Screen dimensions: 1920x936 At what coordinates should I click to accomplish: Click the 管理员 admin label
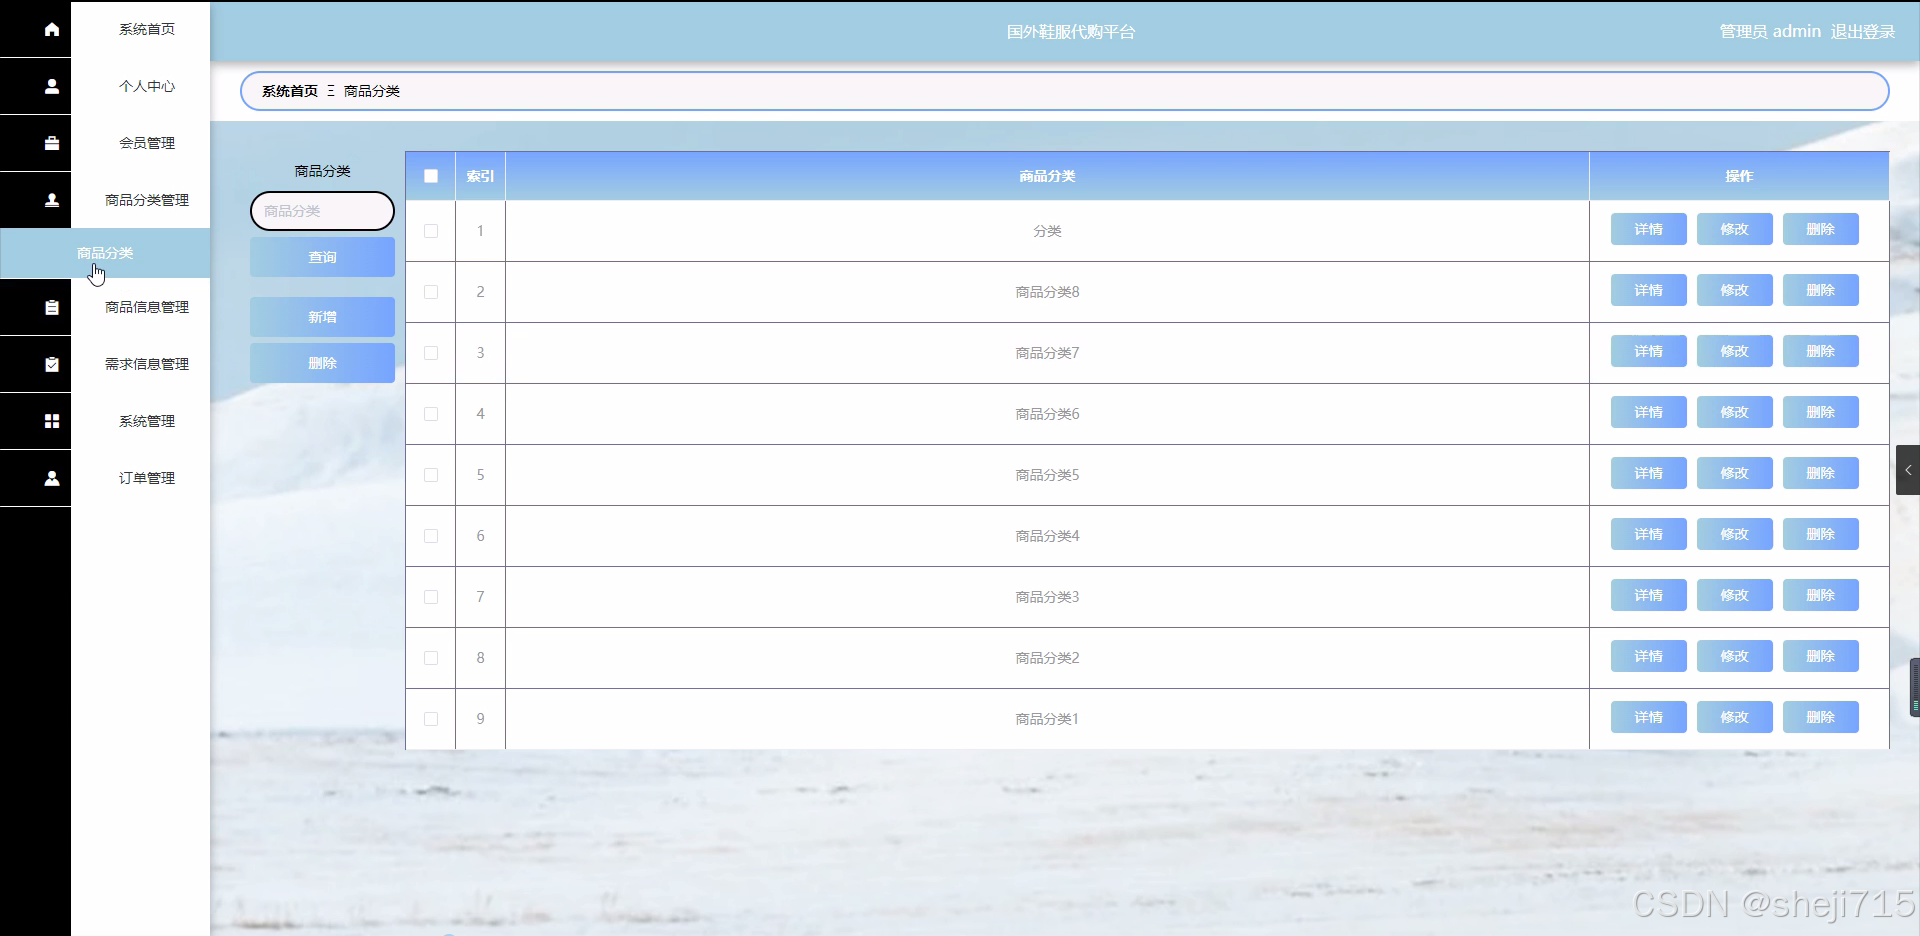click(x=1770, y=32)
